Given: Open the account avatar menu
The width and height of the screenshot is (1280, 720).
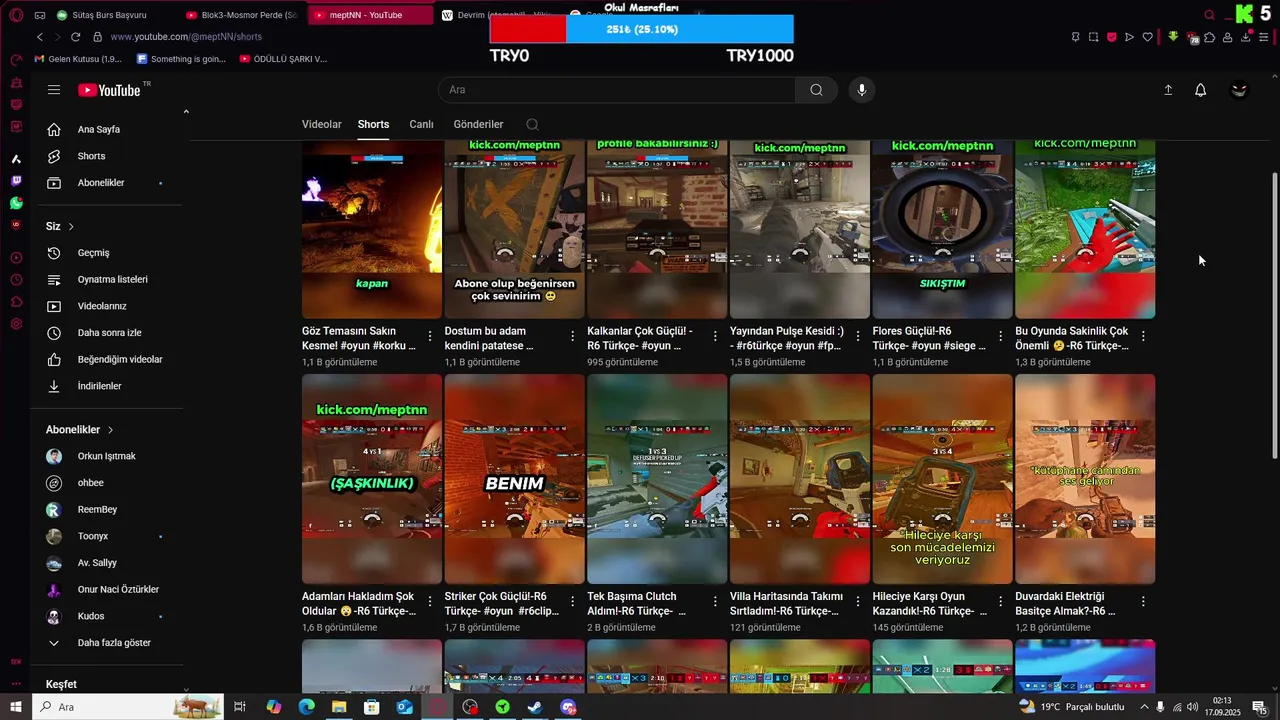Looking at the screenshot, I should click(1239, 90).
